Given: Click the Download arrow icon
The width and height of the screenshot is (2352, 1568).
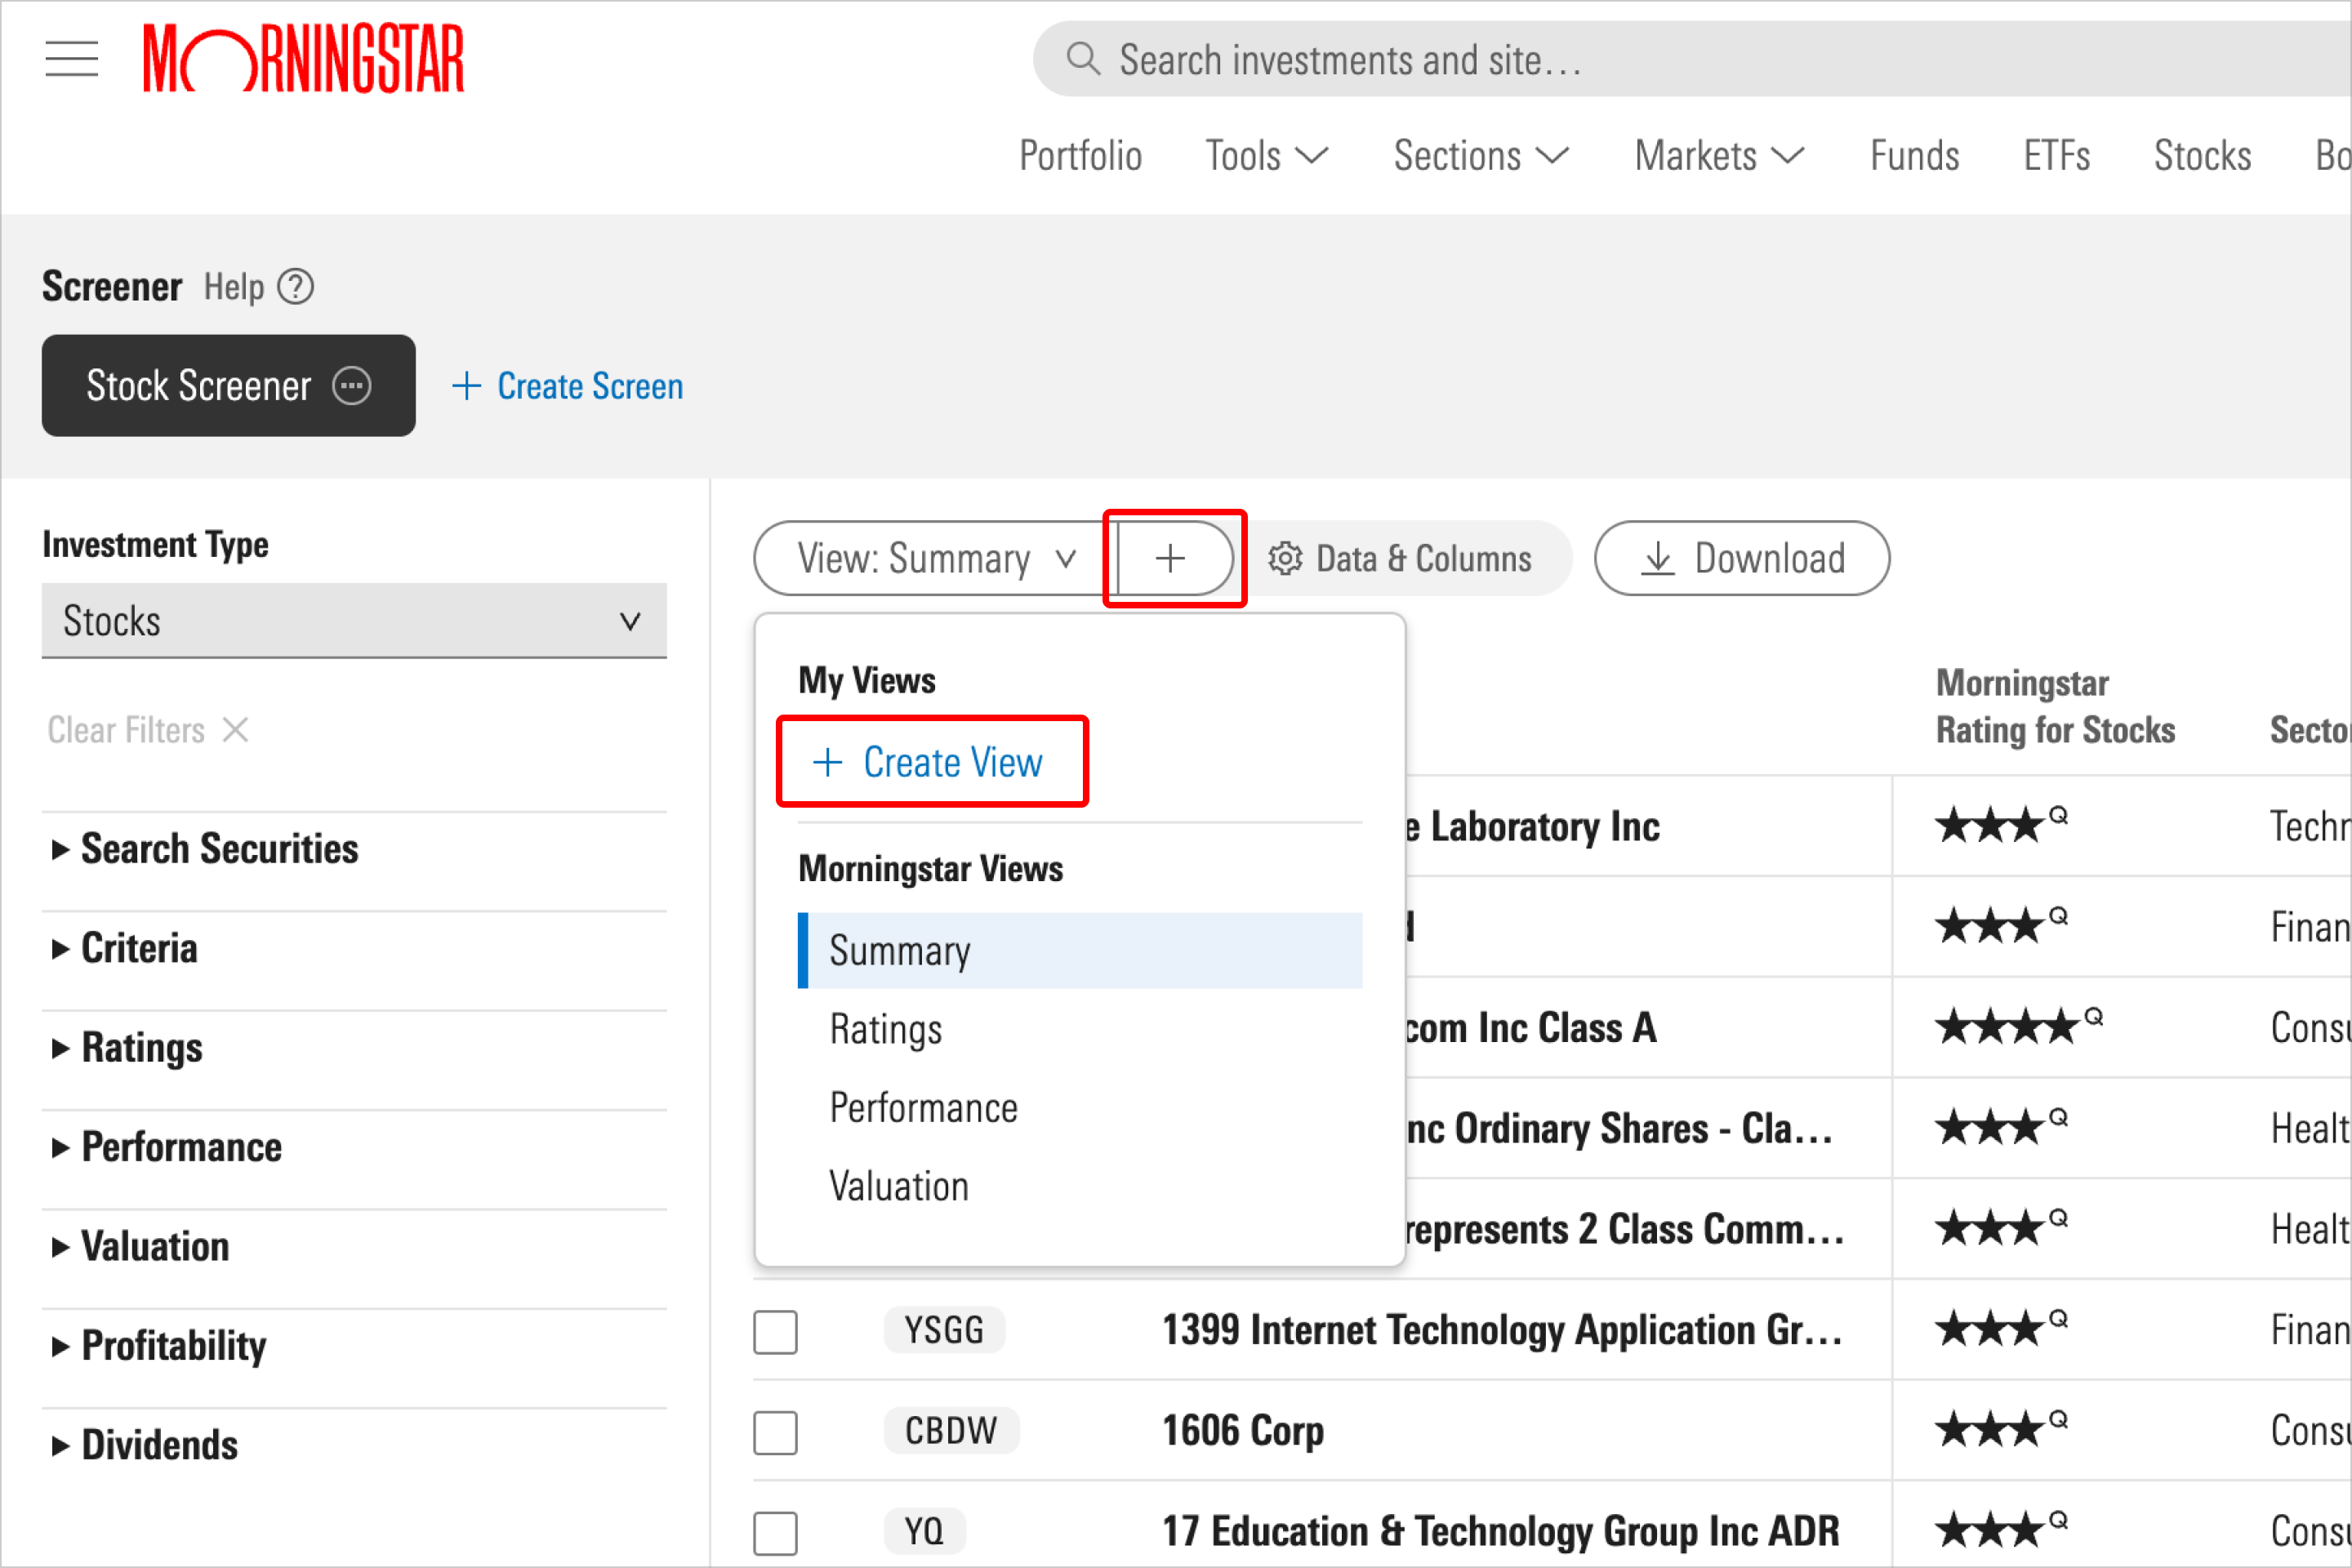Looking at the screenshot, I should (x=1658, y=558).
